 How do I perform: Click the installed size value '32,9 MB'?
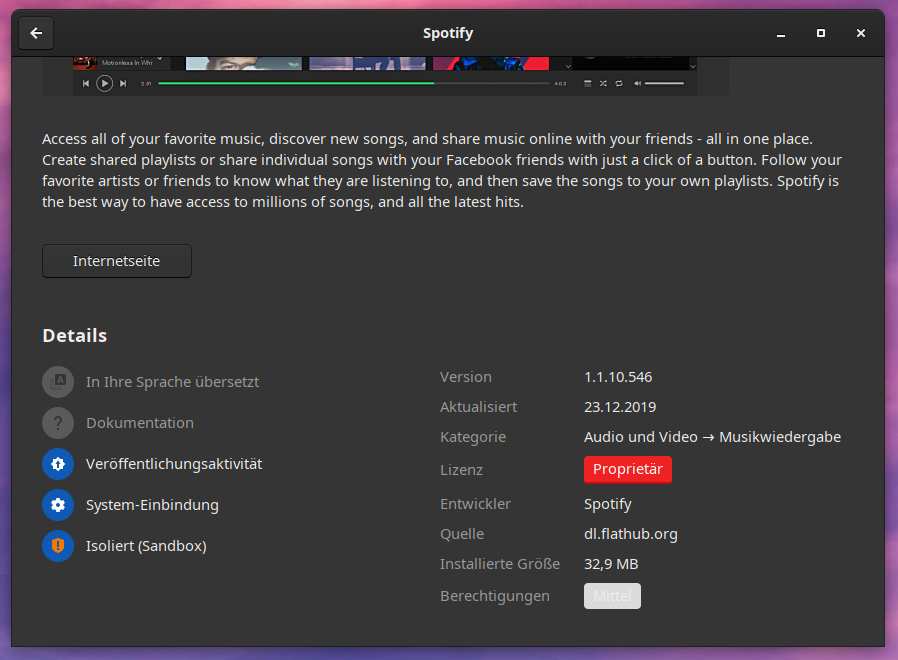(611, 564)
